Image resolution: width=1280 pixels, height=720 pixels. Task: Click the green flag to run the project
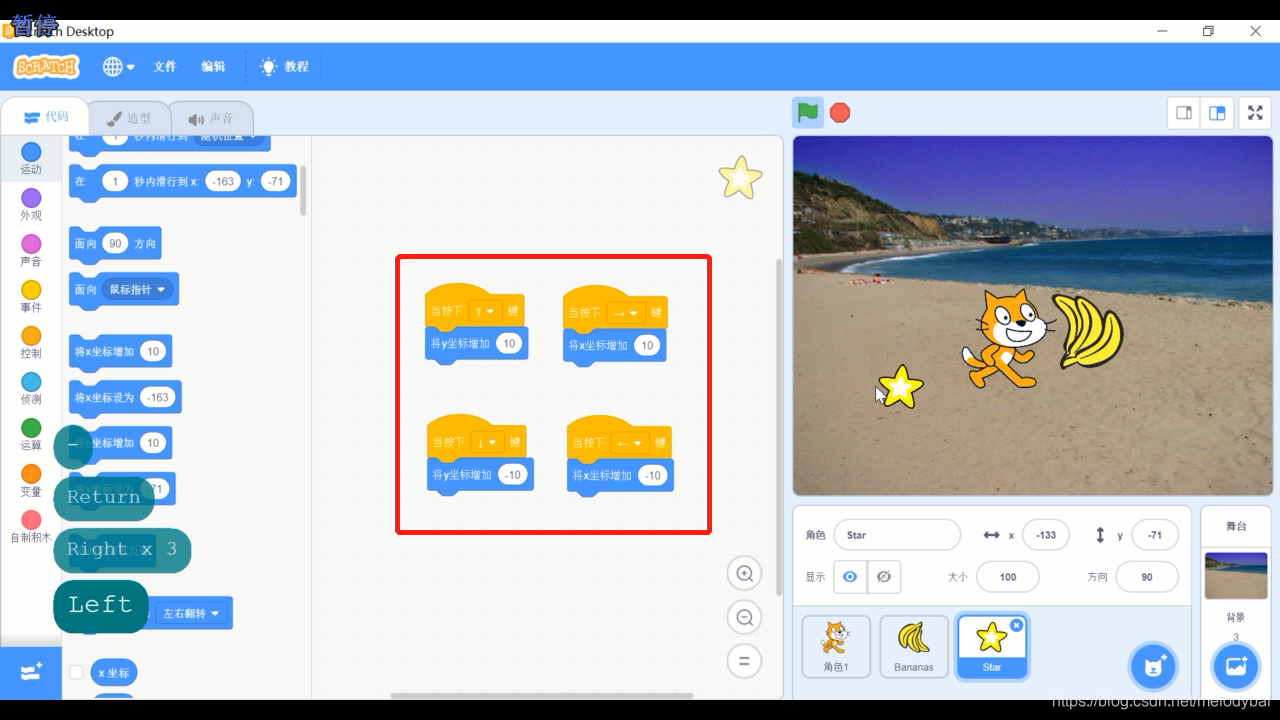808,112
